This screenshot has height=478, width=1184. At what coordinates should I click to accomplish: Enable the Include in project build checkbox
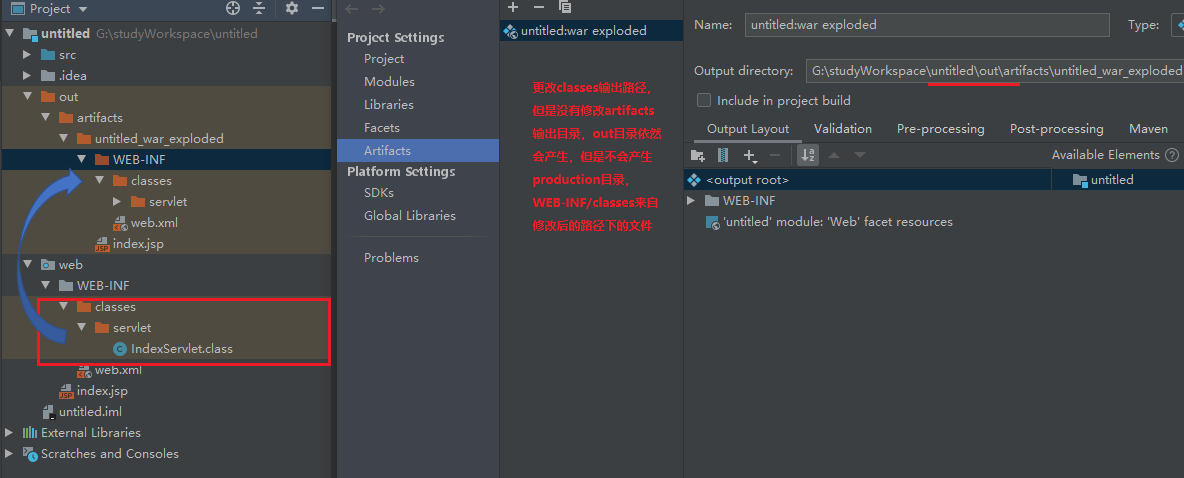click(x=704, y=100)
